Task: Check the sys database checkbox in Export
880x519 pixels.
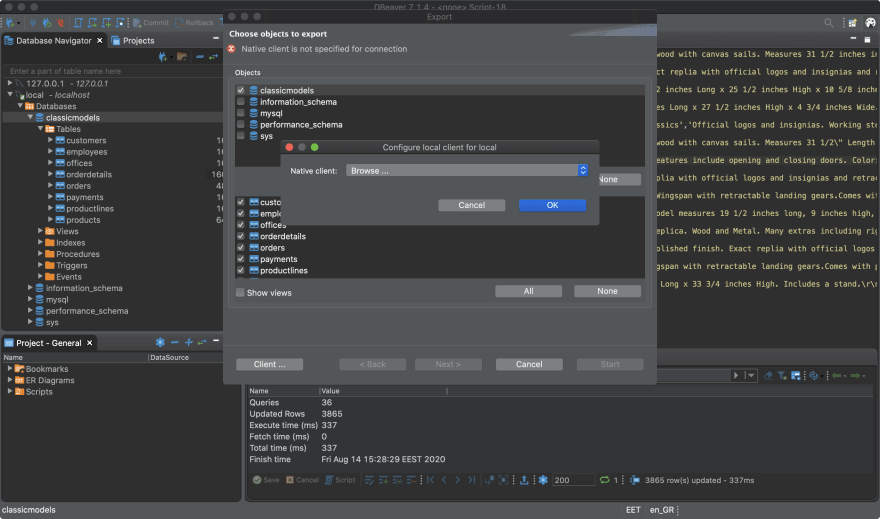Action: 241,136
